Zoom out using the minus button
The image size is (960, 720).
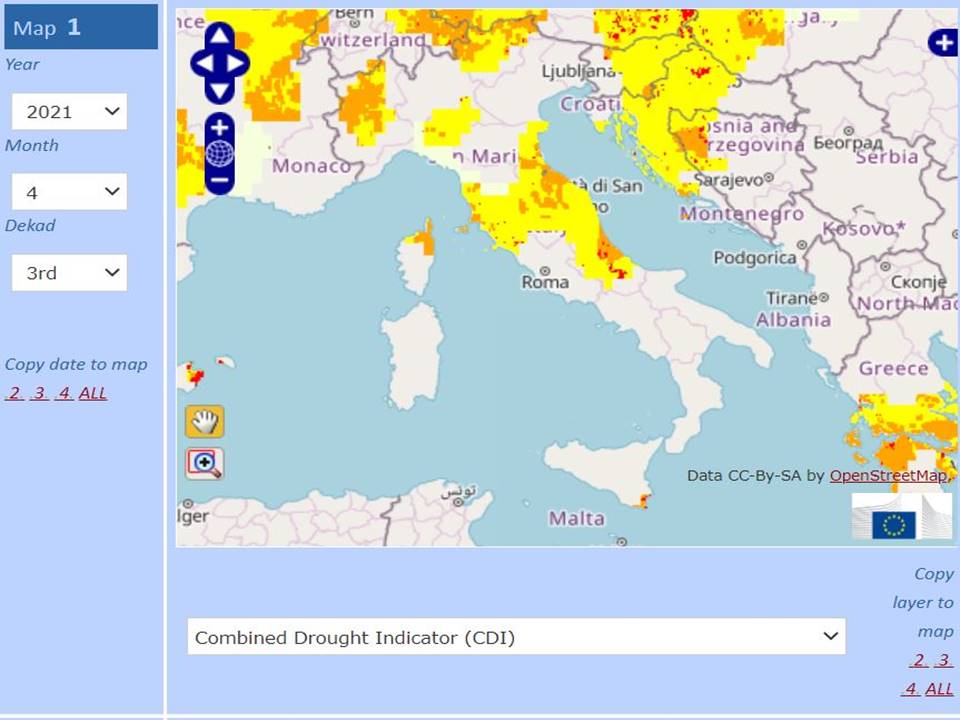pos(220,180)
